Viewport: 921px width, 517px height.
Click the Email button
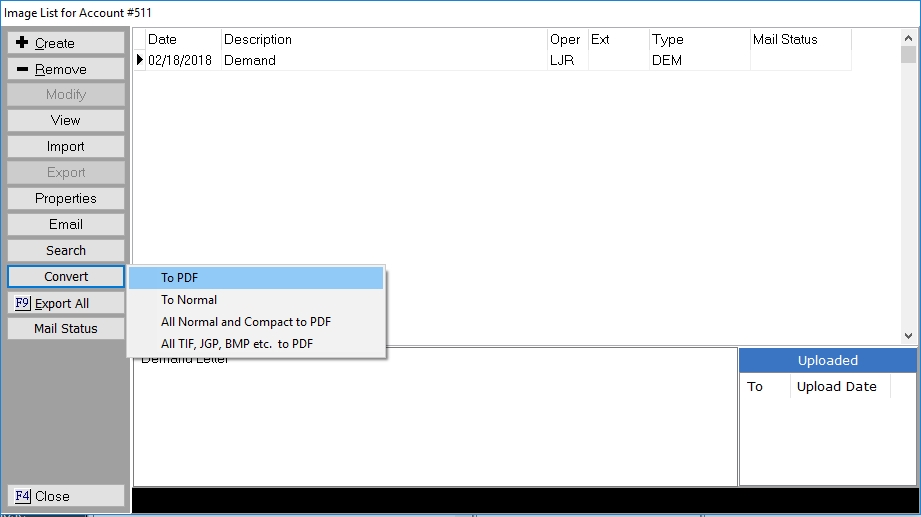coord(66,224)
